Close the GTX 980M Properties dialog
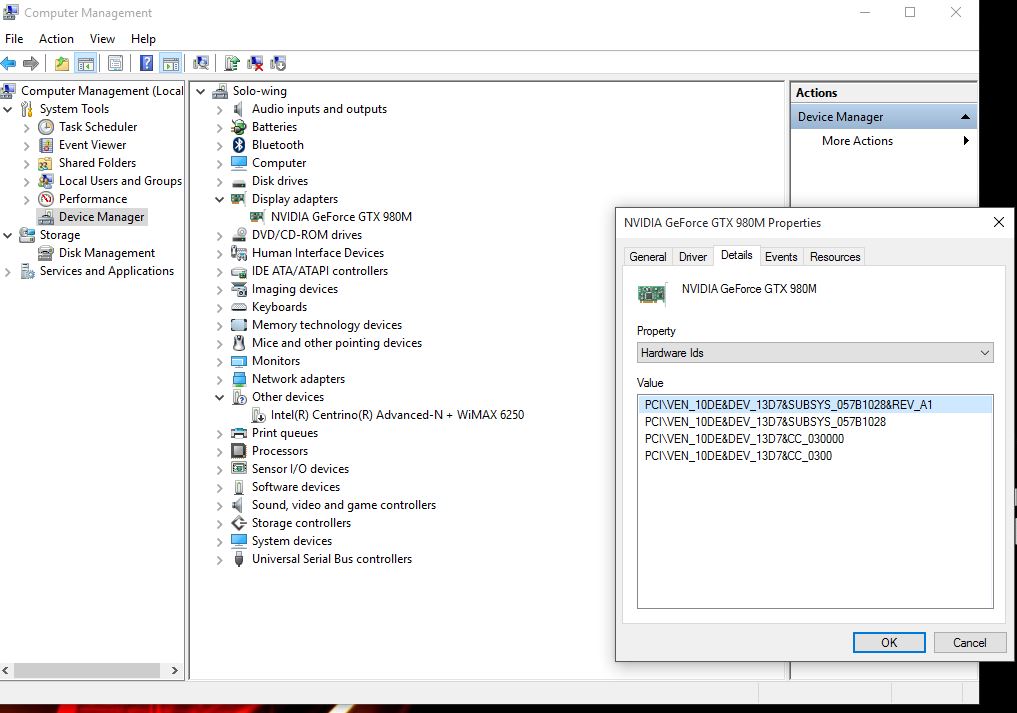 click(999, 223)
